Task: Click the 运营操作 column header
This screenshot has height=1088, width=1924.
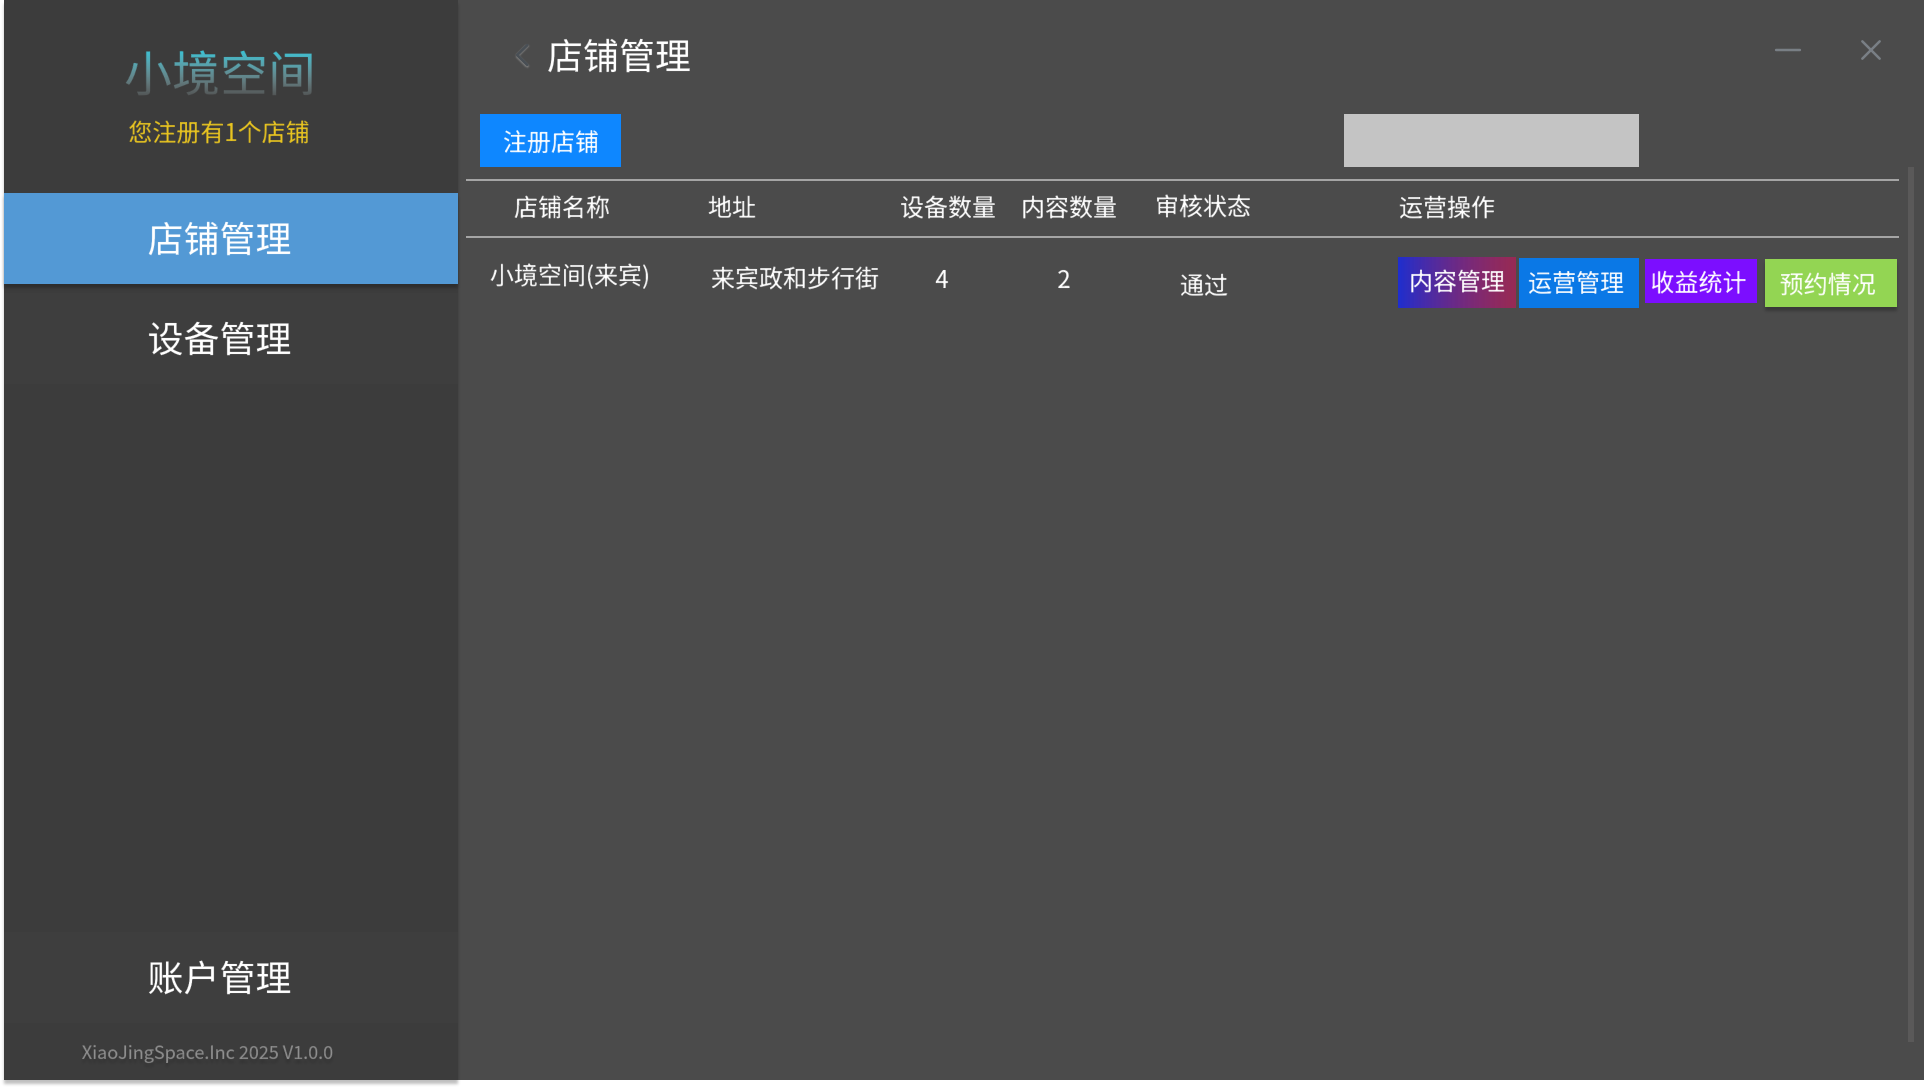Action: click(x=1446, y=207)
